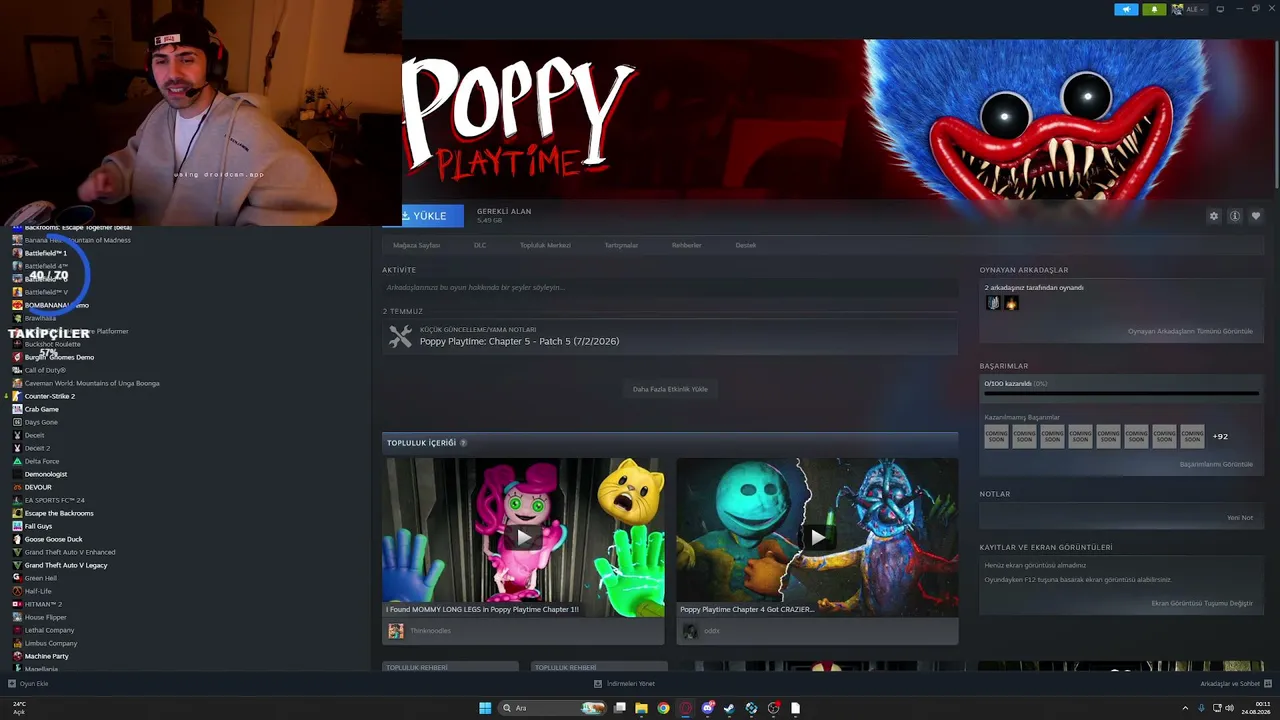Screen dimensions: 1280x720
Task: Click the taskbar volume speaker icon
Action: 1229,708
